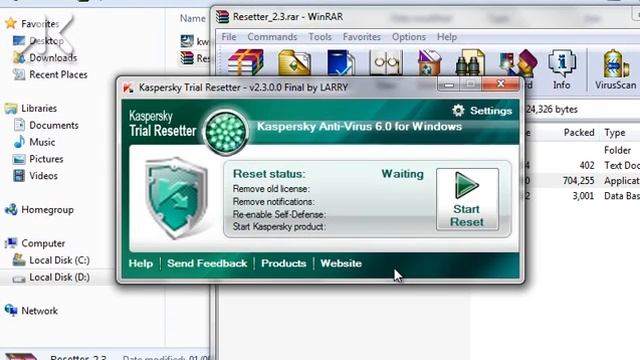Image resolution: width=640 pixels, height=360 pixels.
Task: Select Libraries in Explorer sidebar
Action: (x=39, y=109)
